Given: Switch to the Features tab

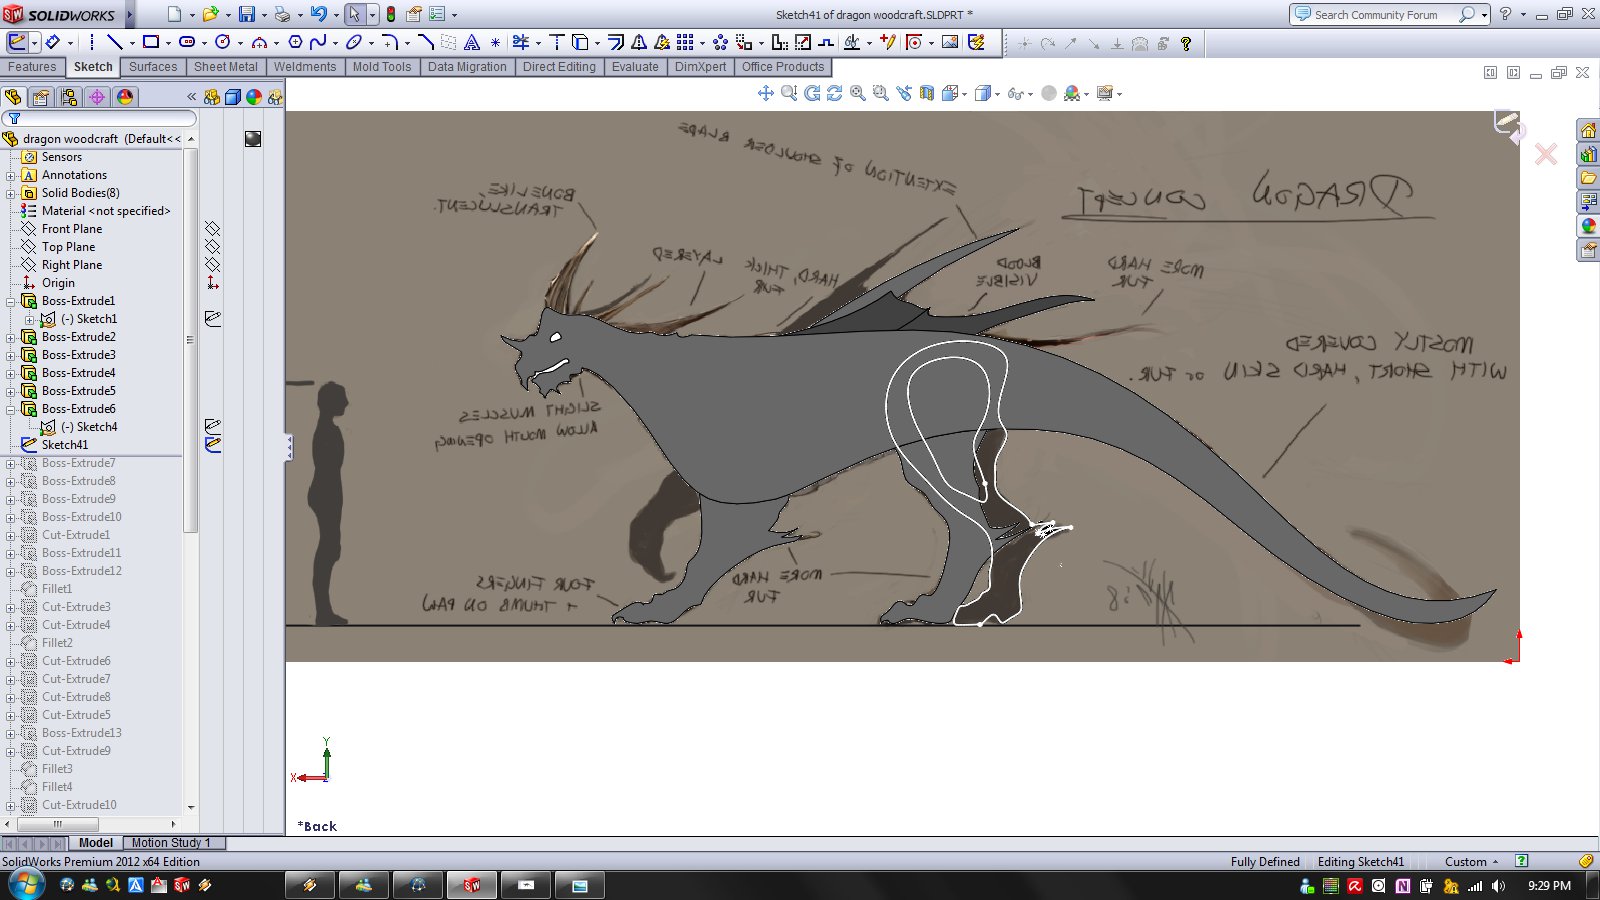Looking at the screenshot, I should 32,67.
